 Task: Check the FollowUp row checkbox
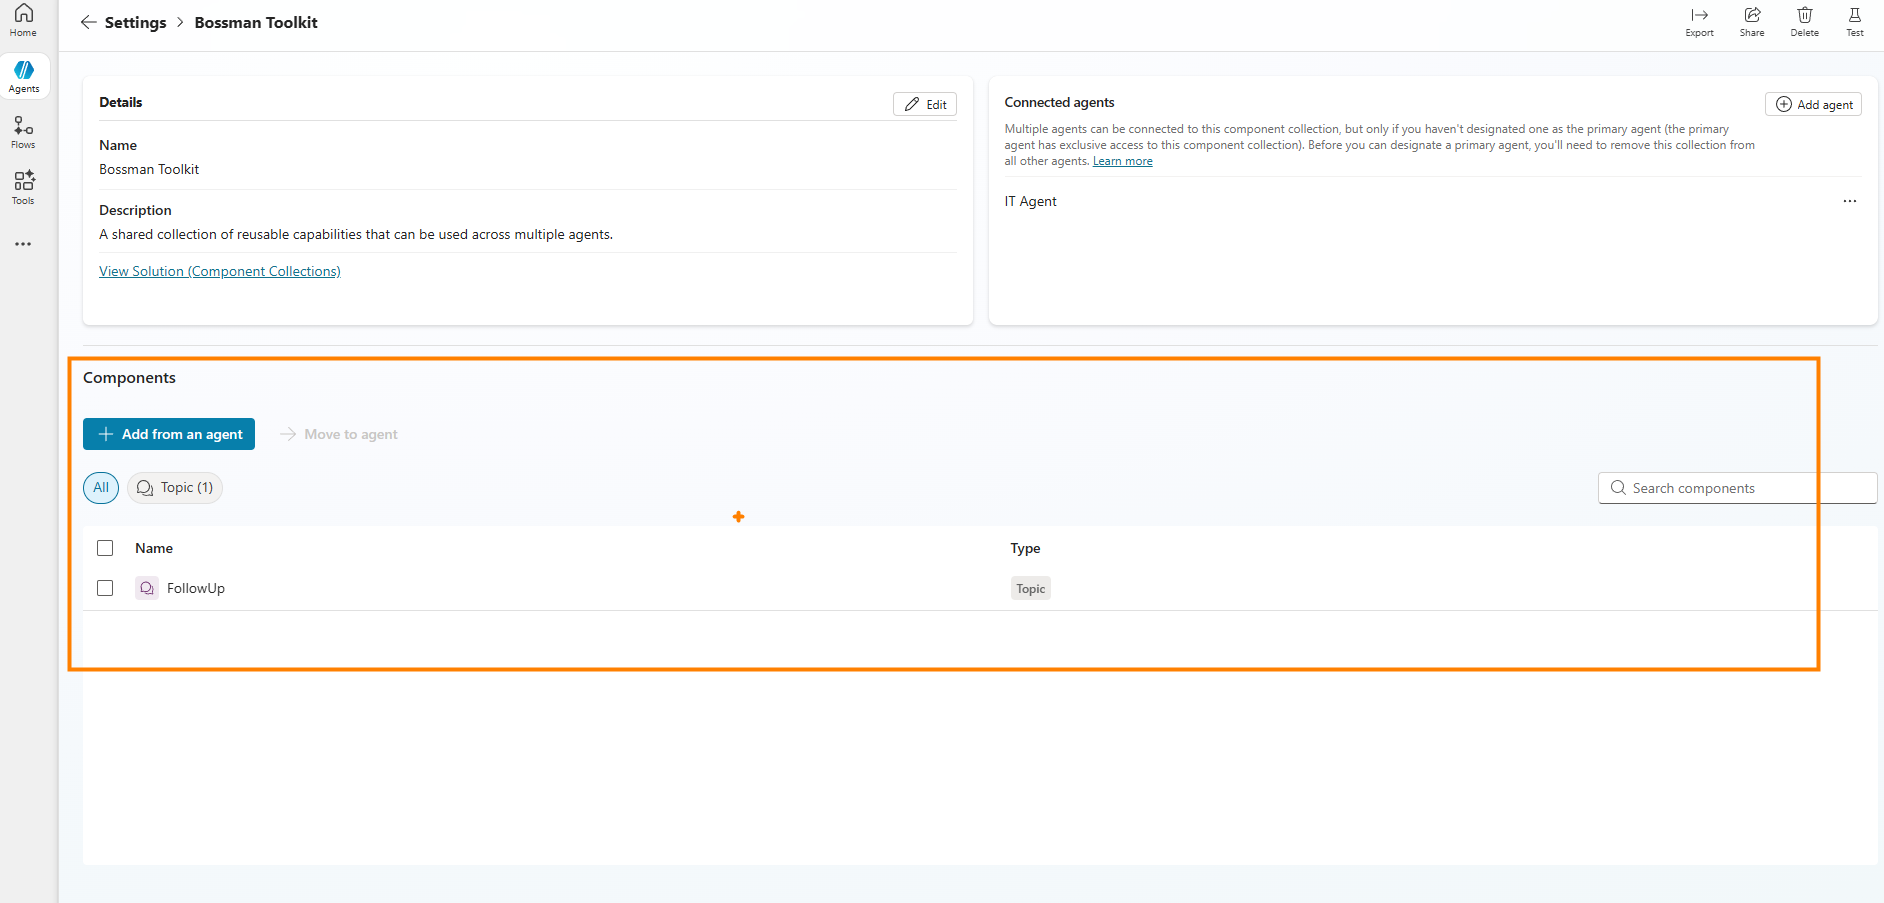pos(105,588)
